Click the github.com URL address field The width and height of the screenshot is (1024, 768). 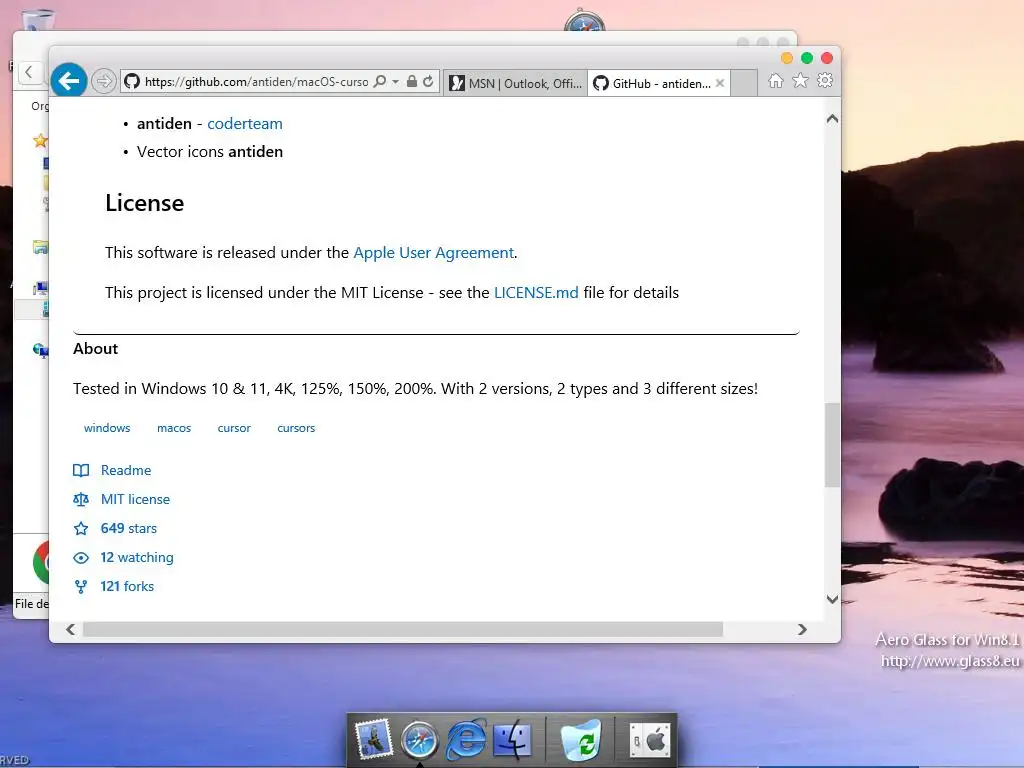tap(256, 82)
